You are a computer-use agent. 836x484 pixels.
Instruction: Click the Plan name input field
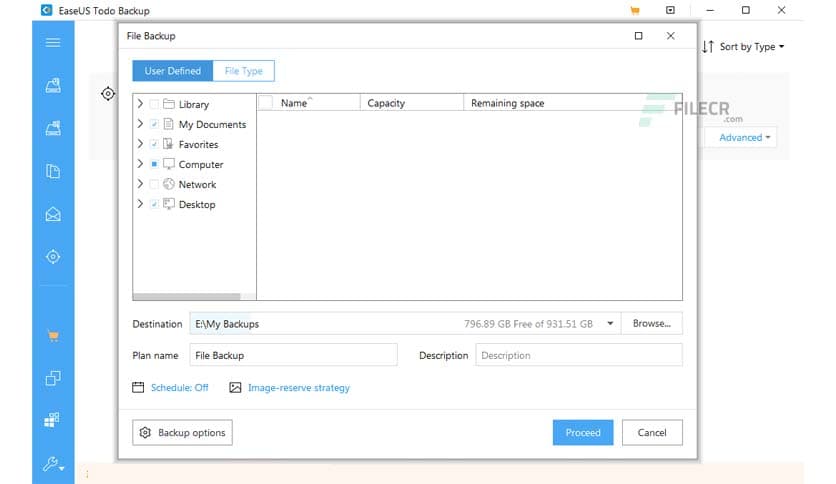[293, 355]
